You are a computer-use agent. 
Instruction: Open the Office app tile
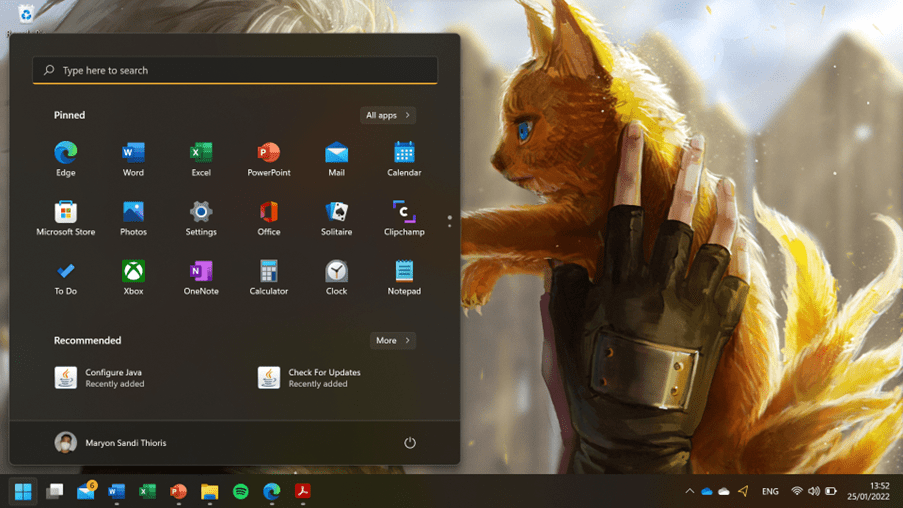(x=268, y=218)
